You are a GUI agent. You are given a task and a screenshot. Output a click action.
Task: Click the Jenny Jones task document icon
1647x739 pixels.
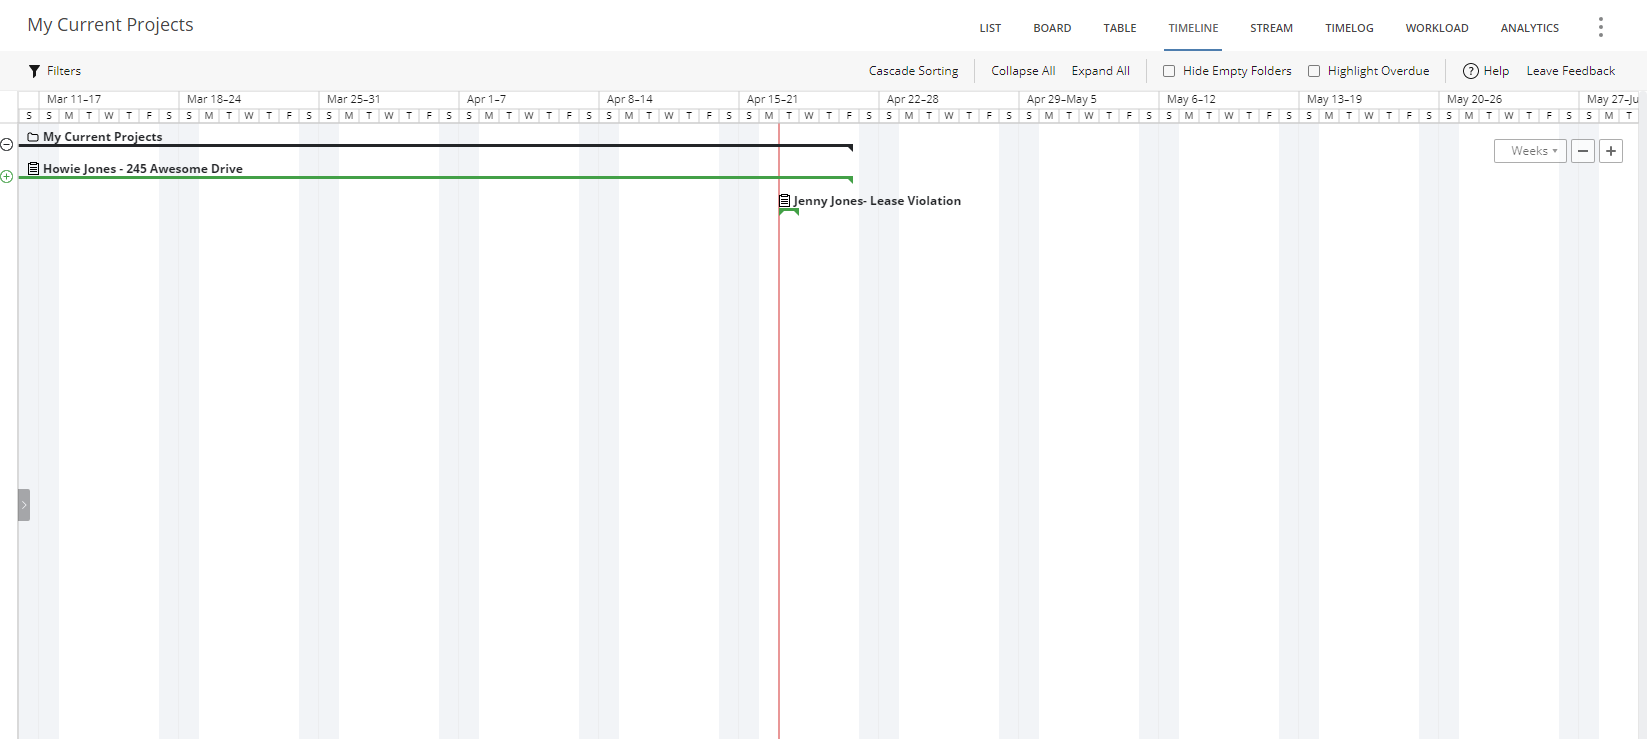785,201
